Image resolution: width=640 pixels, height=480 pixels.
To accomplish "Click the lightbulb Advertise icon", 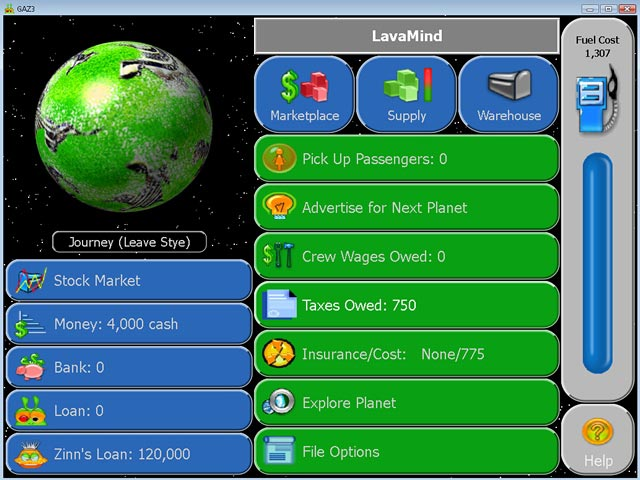I will pyautogui.click(x=279, y=207).
